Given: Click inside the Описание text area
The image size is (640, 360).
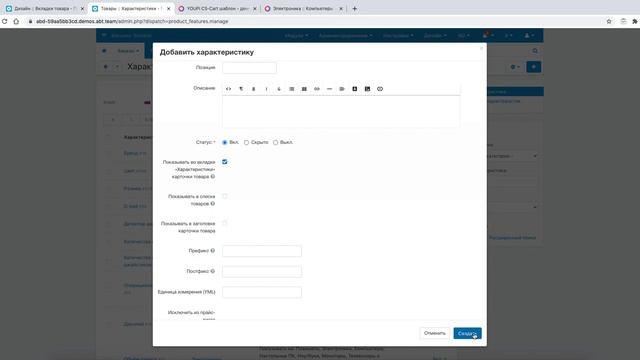Looking at the screenshot, I should click(x=341, y=111).
